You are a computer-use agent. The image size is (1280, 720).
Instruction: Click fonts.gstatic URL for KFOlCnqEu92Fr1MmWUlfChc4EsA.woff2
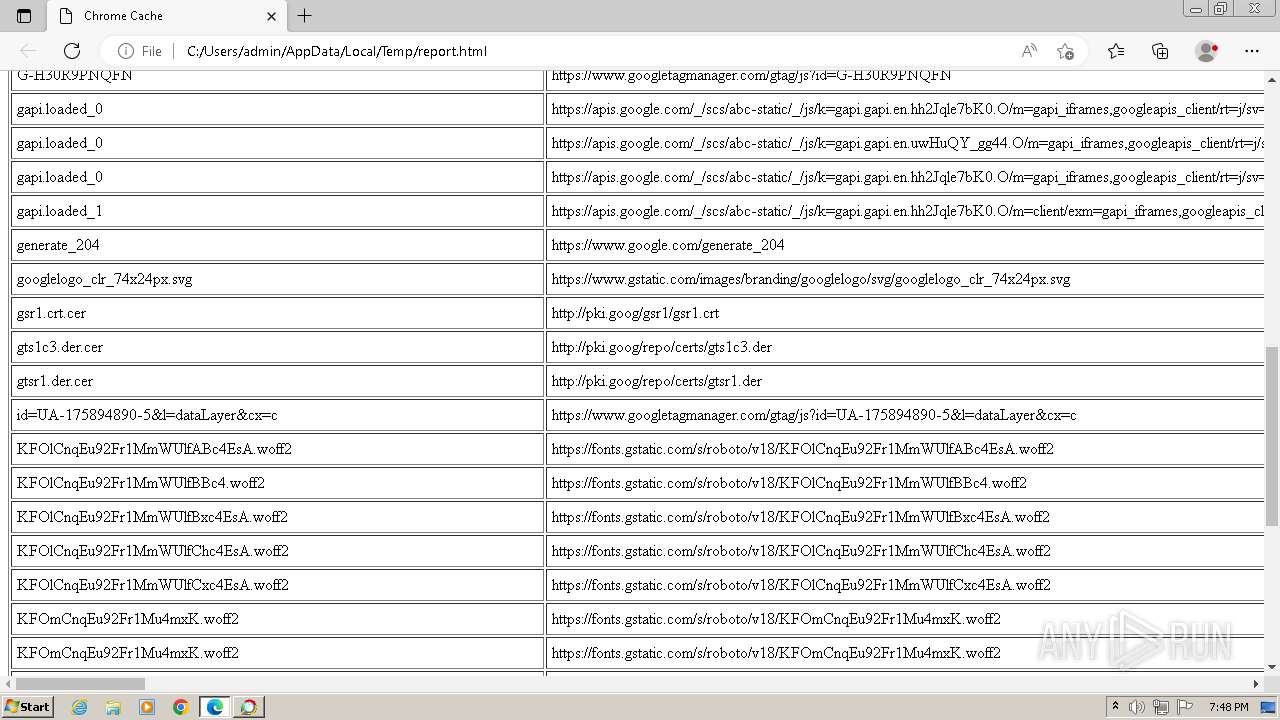905,551
